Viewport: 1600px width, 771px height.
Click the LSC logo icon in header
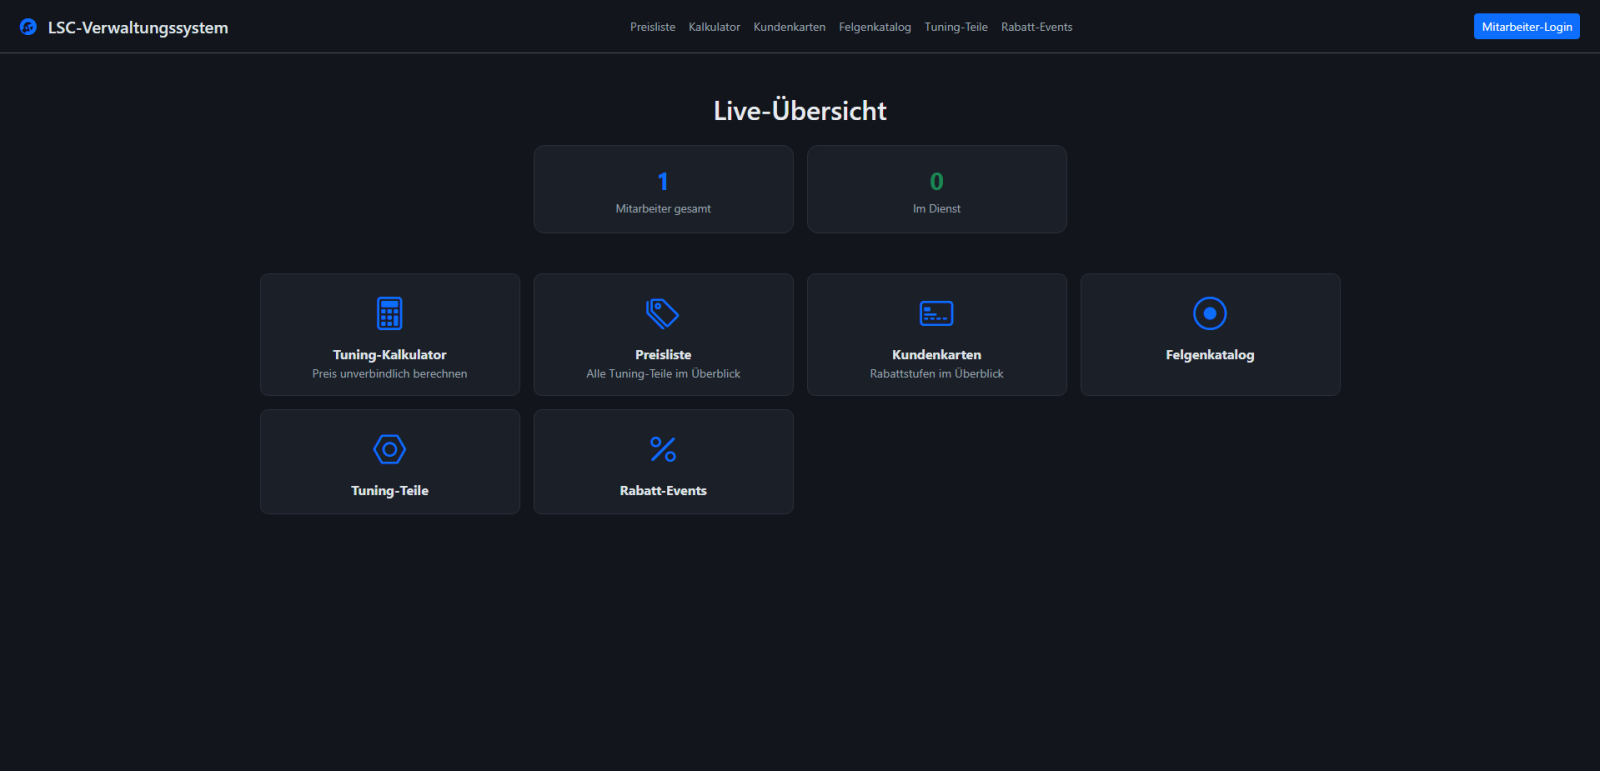pos(28,27)
